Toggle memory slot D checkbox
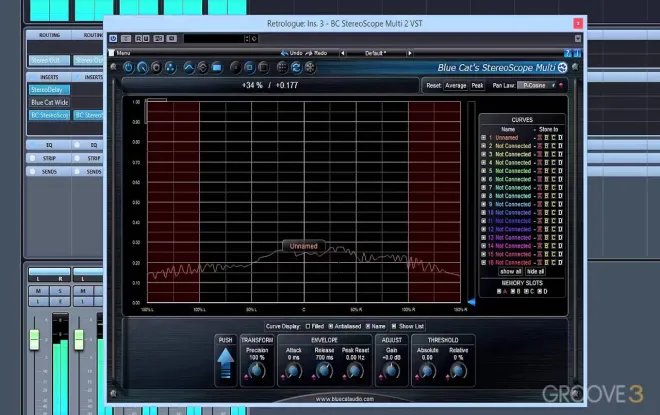This screenshot has width=660, height=415. [540, 291]
